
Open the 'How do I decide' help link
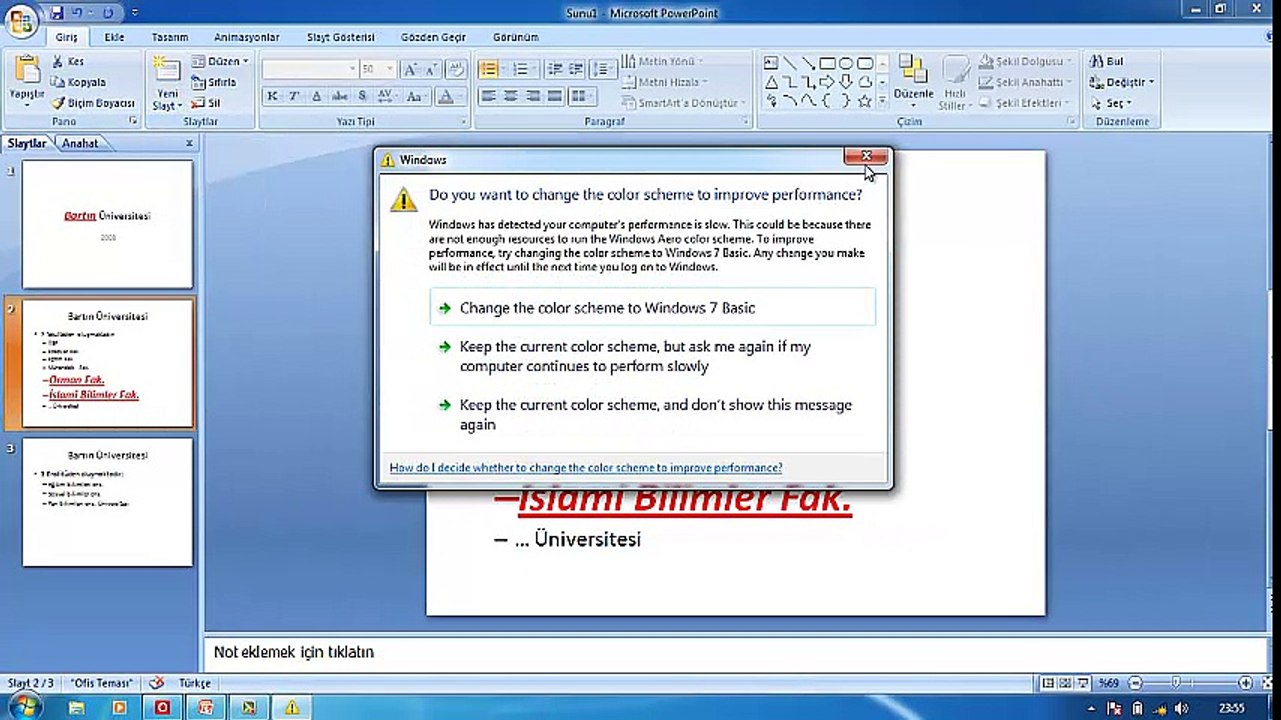pos(586,468)
